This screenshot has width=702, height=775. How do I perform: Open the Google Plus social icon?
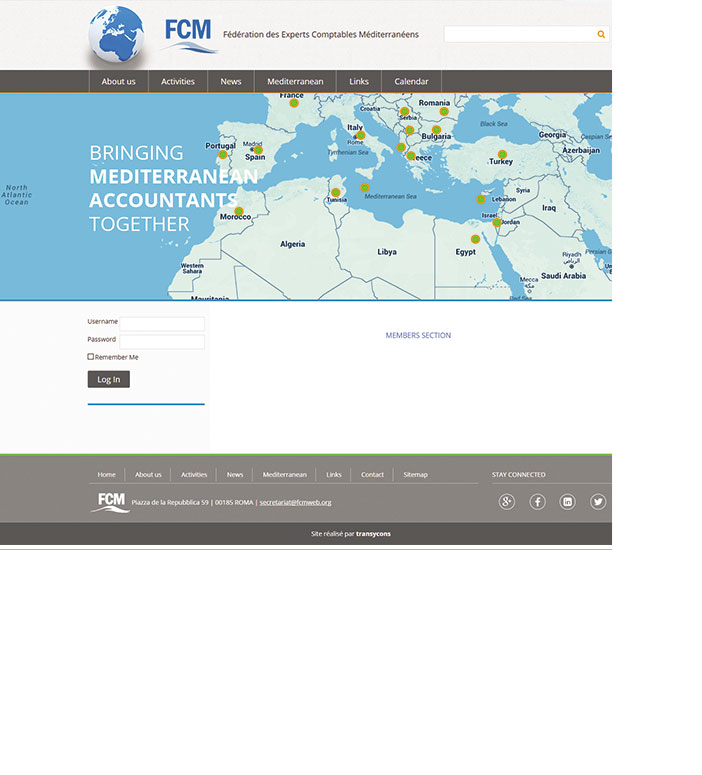click(507, 502)
